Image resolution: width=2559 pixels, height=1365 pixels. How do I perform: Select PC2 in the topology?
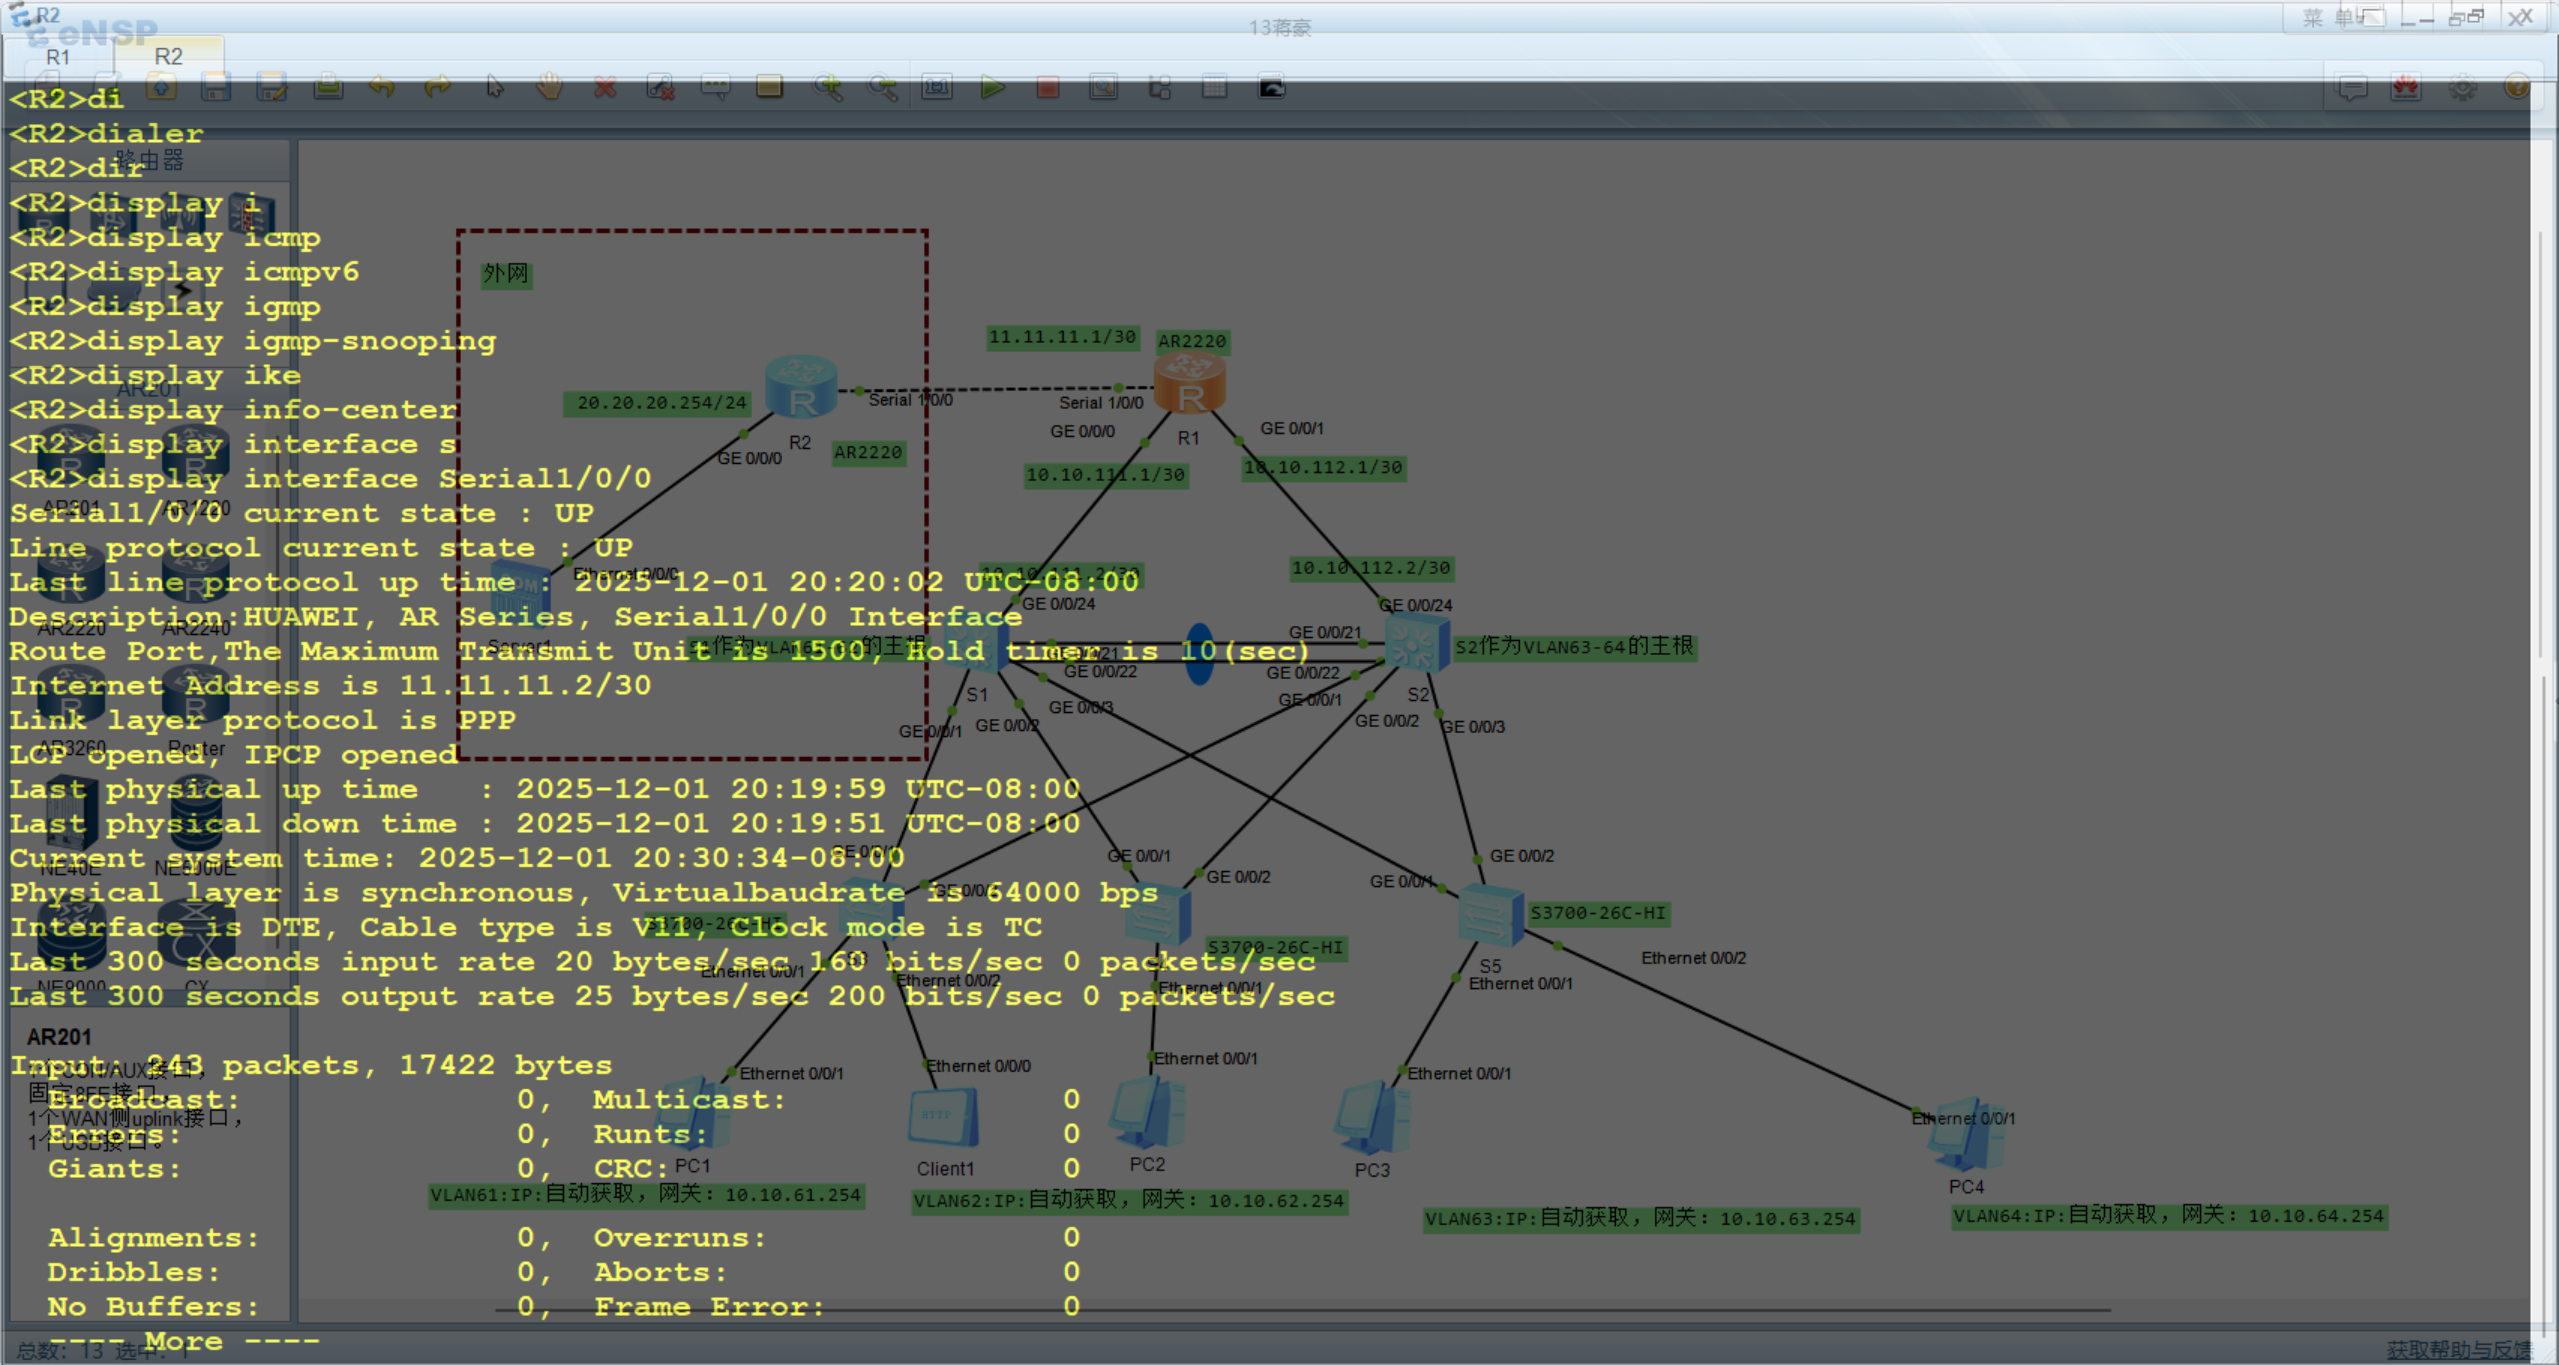[1147, 1113]
